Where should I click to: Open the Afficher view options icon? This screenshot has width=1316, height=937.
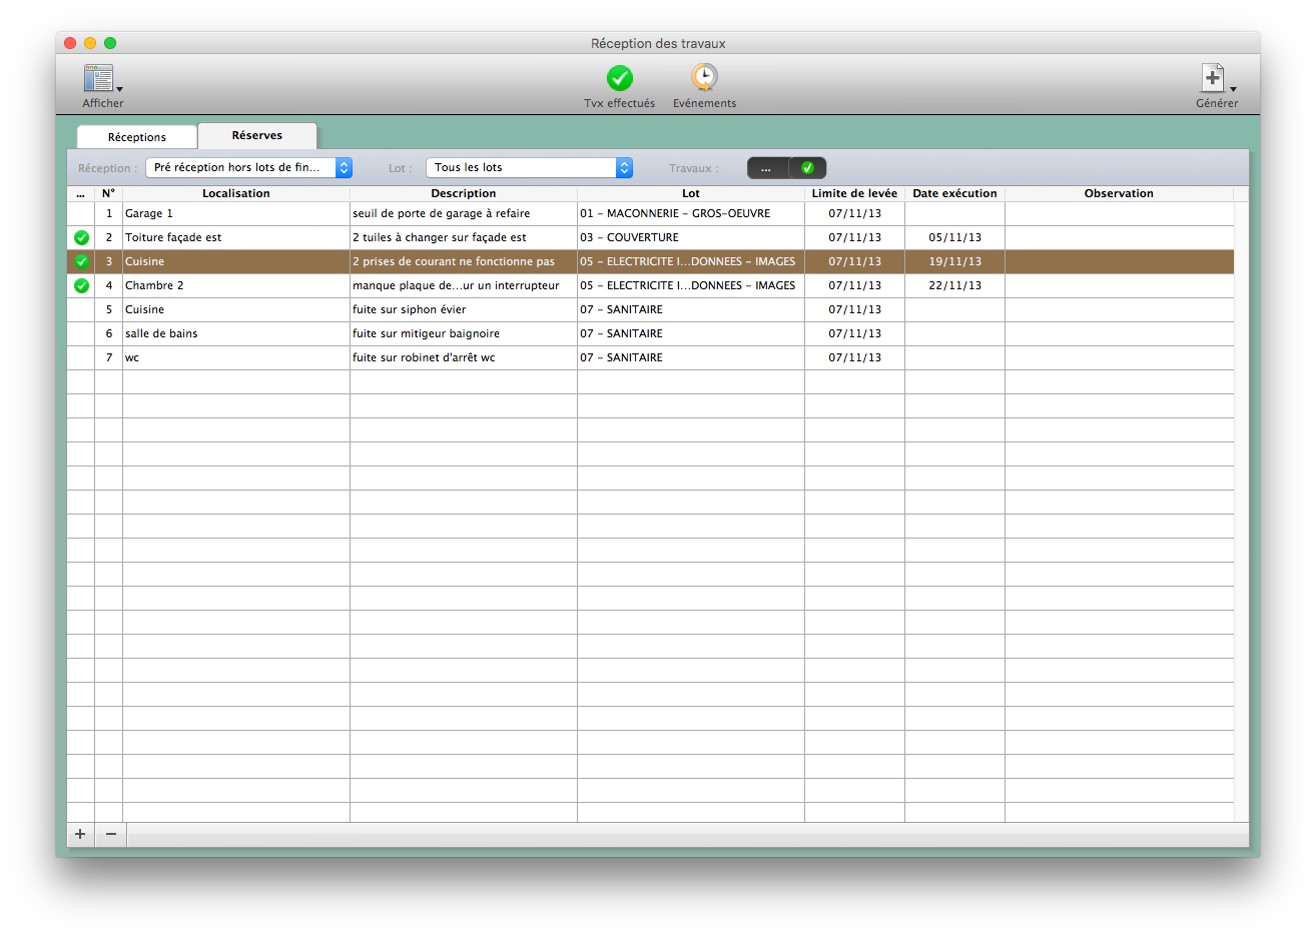(98, 78)
